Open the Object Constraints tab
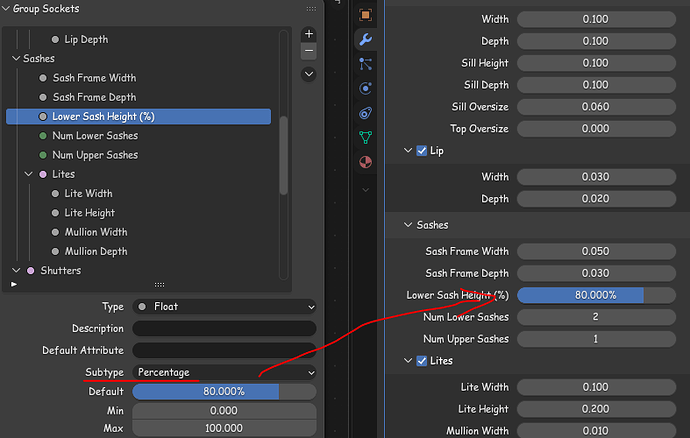690x438 pixels. click(x=365, y=113)
